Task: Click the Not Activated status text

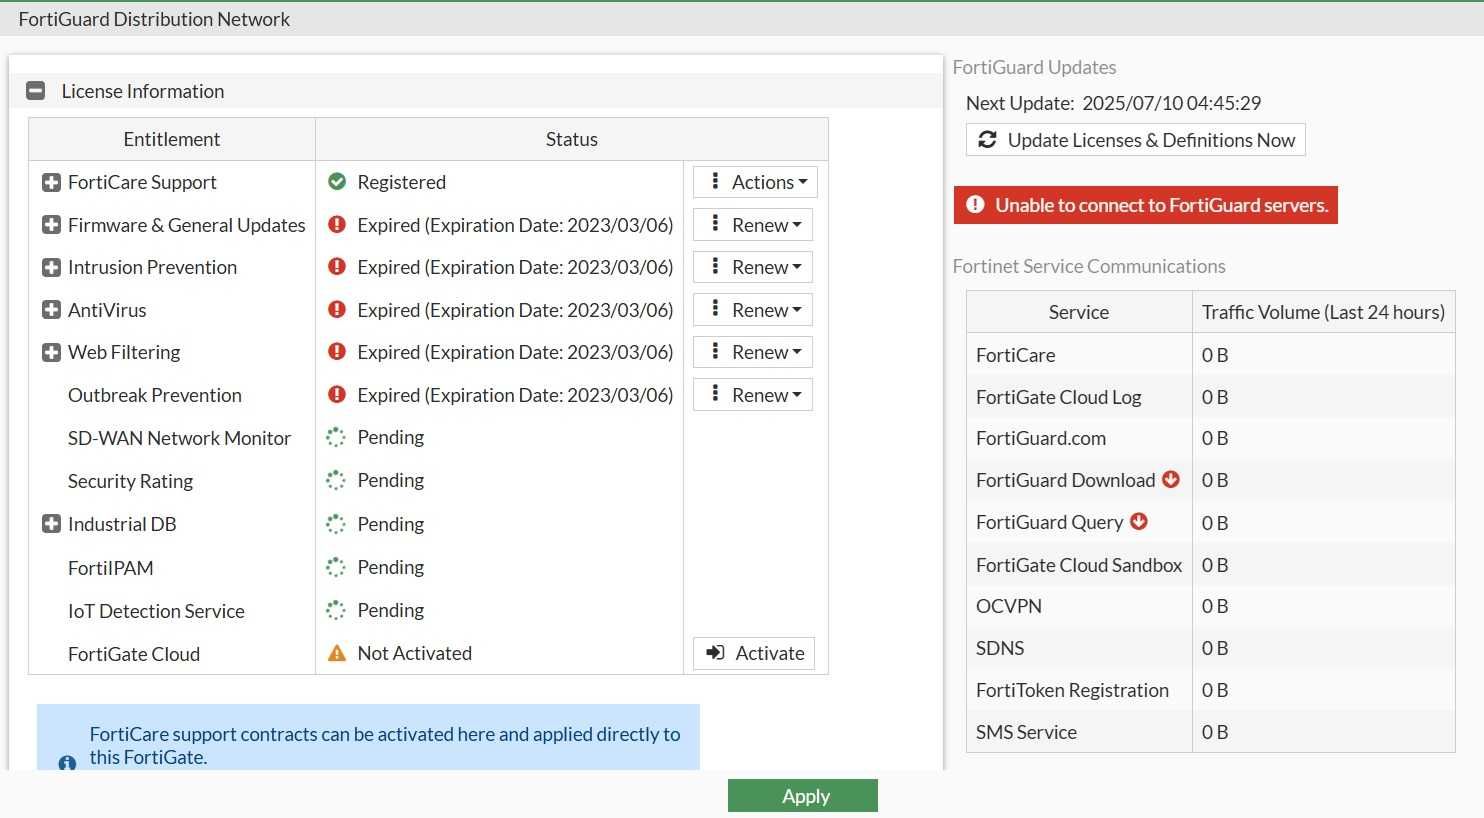Action: (x=415, y=653)
